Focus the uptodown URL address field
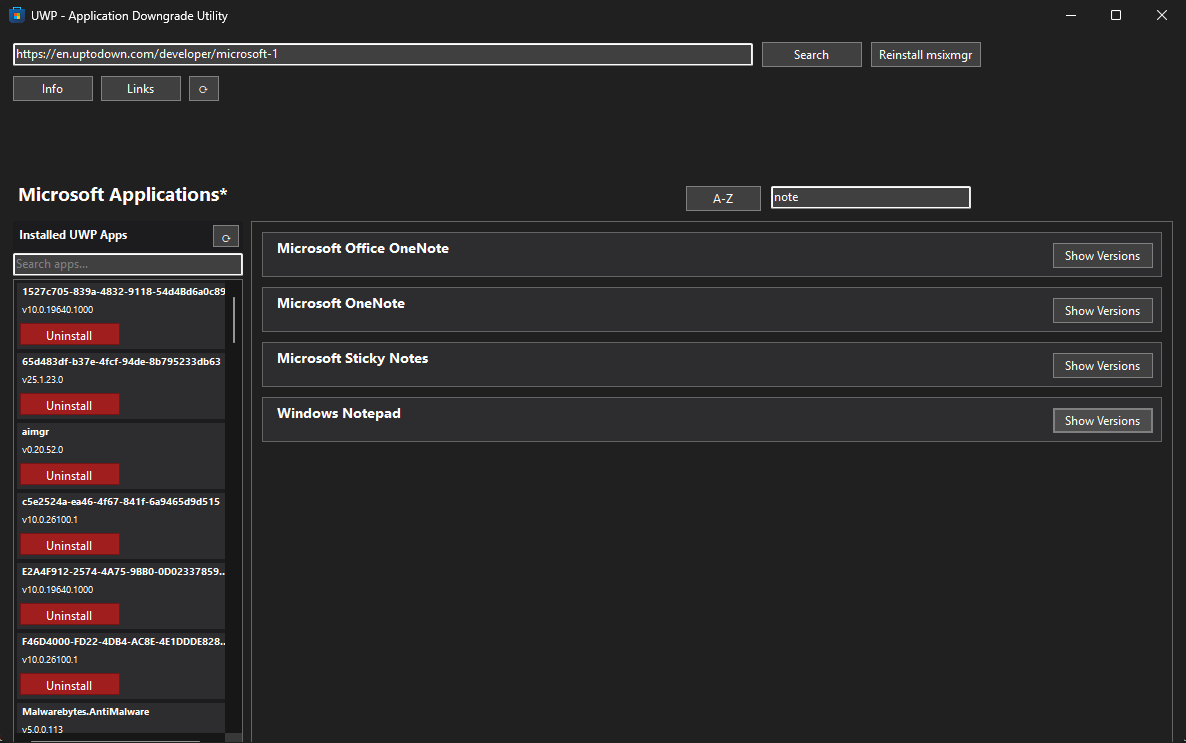Viewport: 1186px width, 743px height. [x=383, y=54]
